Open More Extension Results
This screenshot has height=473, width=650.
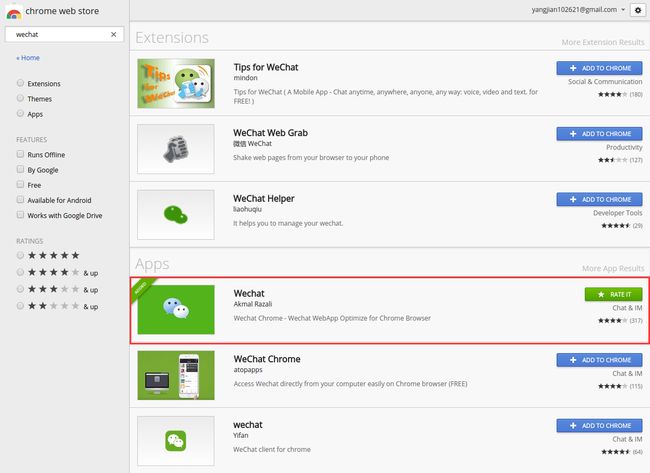tap(603, 42)
